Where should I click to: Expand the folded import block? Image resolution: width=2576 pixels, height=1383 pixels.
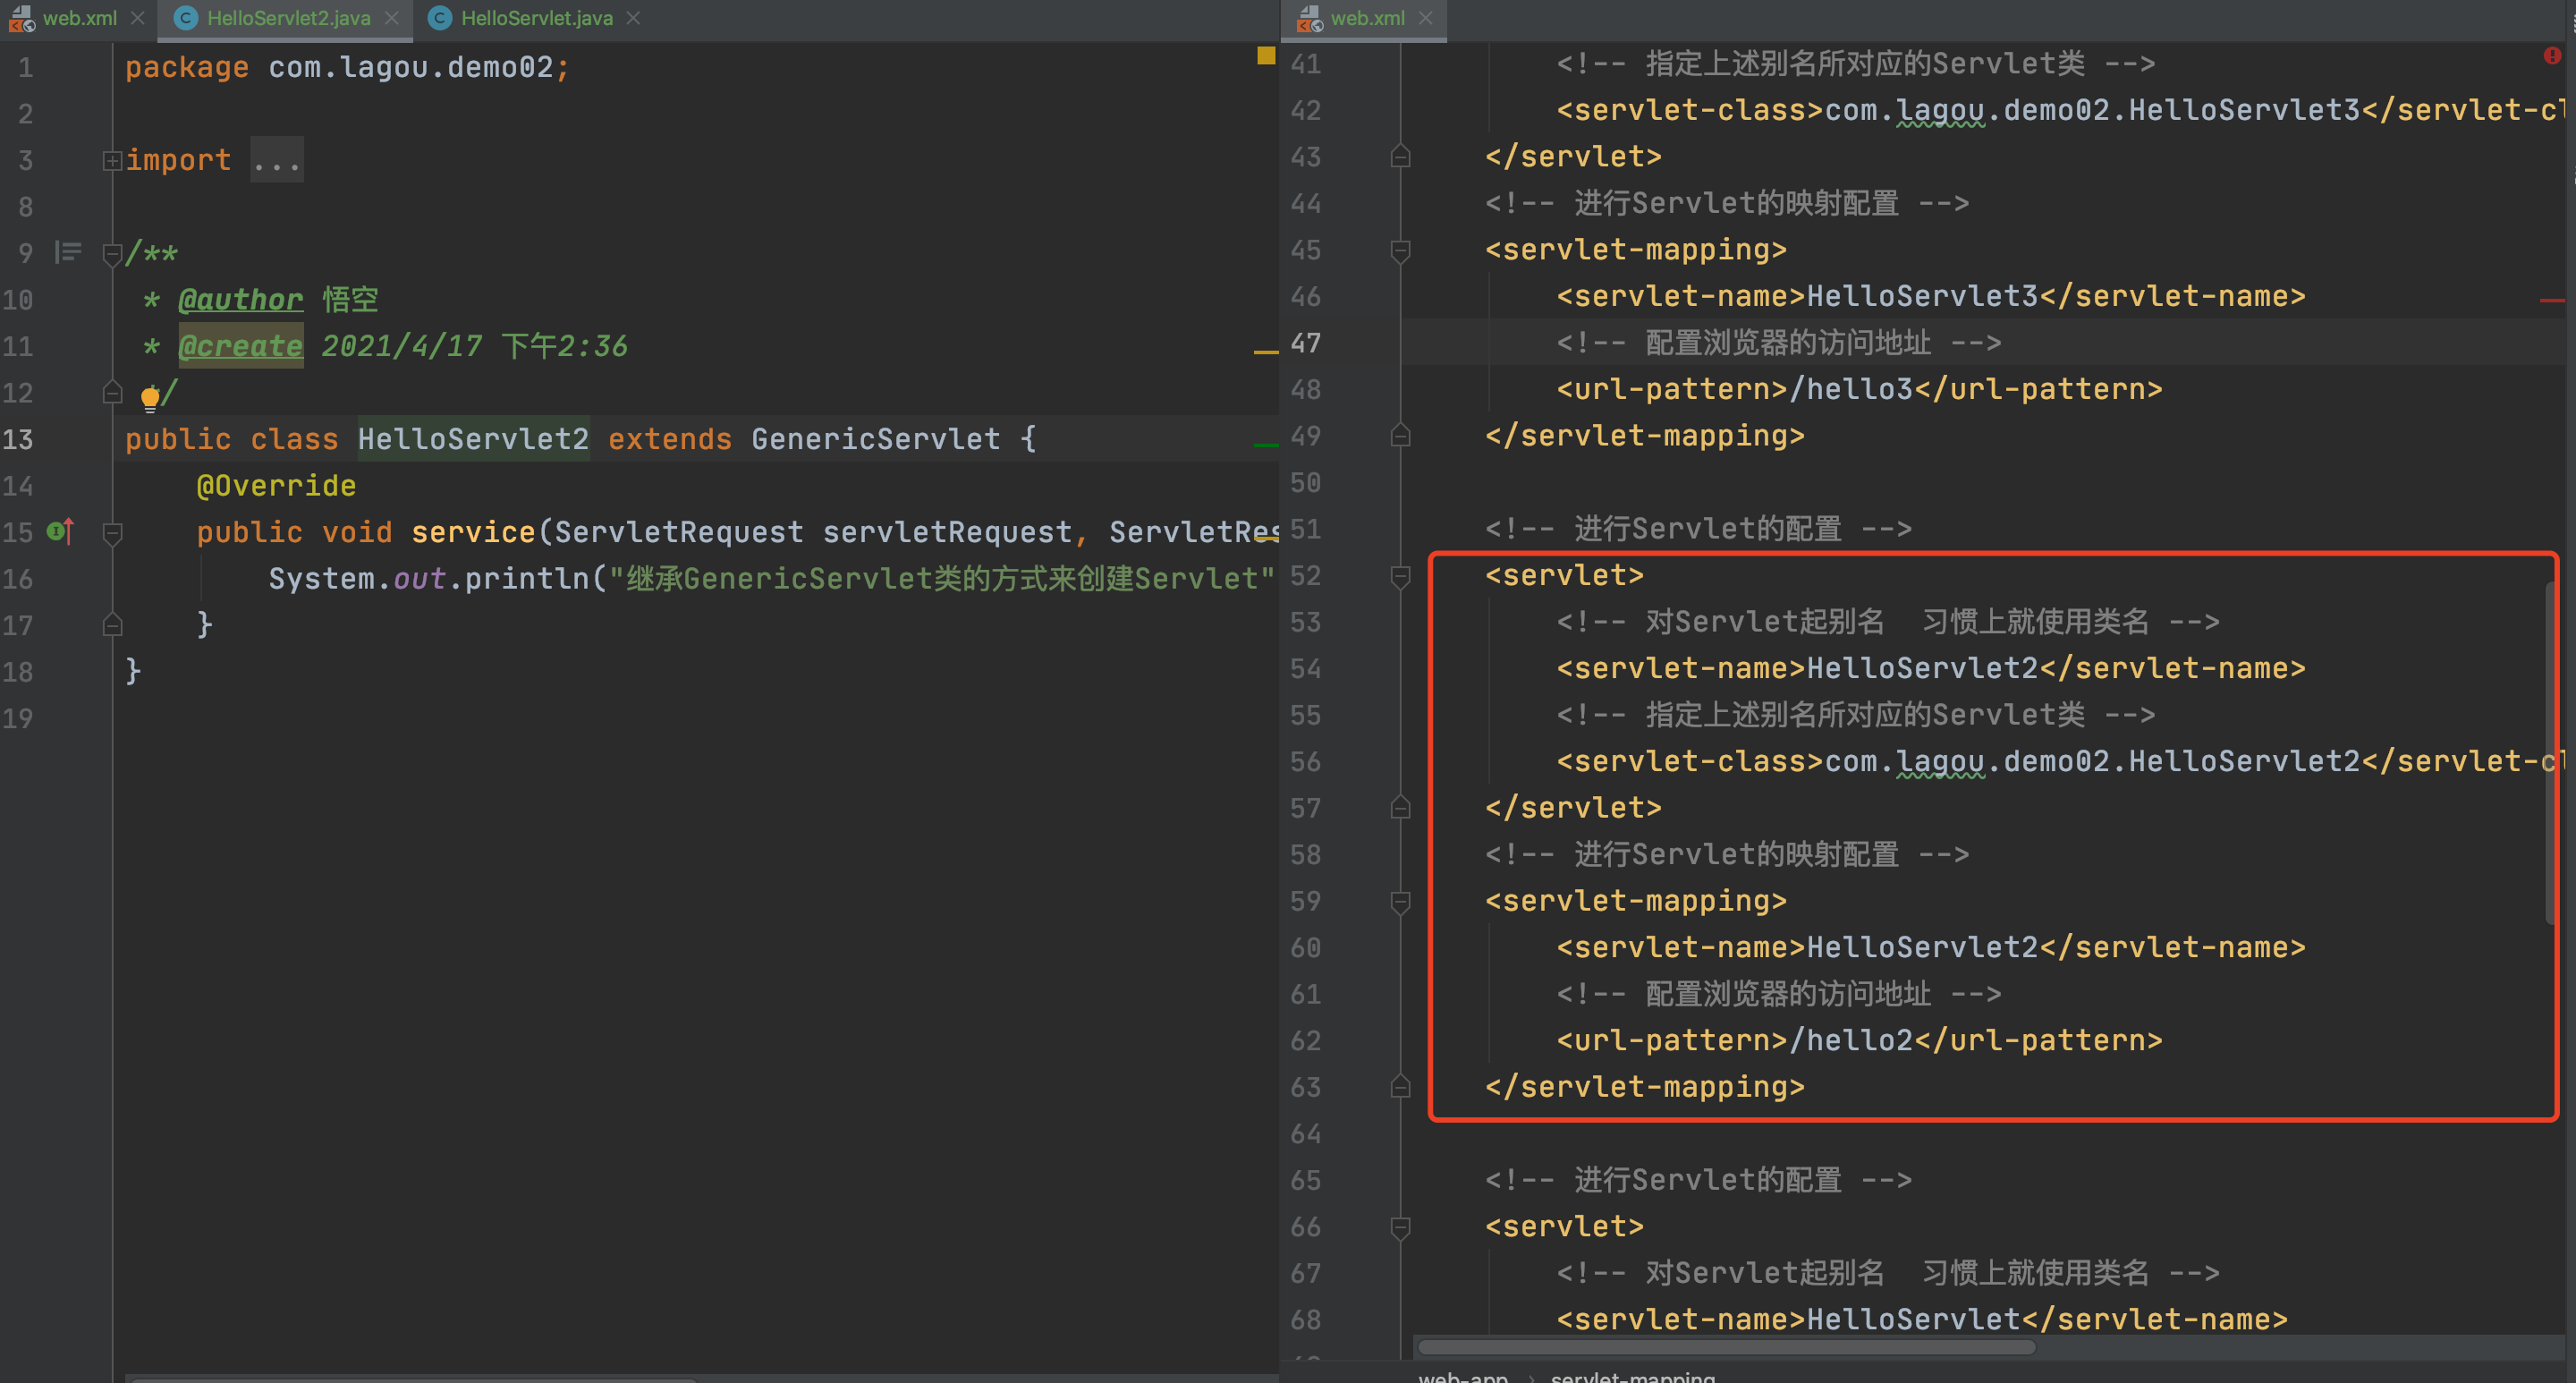(112, 160)
